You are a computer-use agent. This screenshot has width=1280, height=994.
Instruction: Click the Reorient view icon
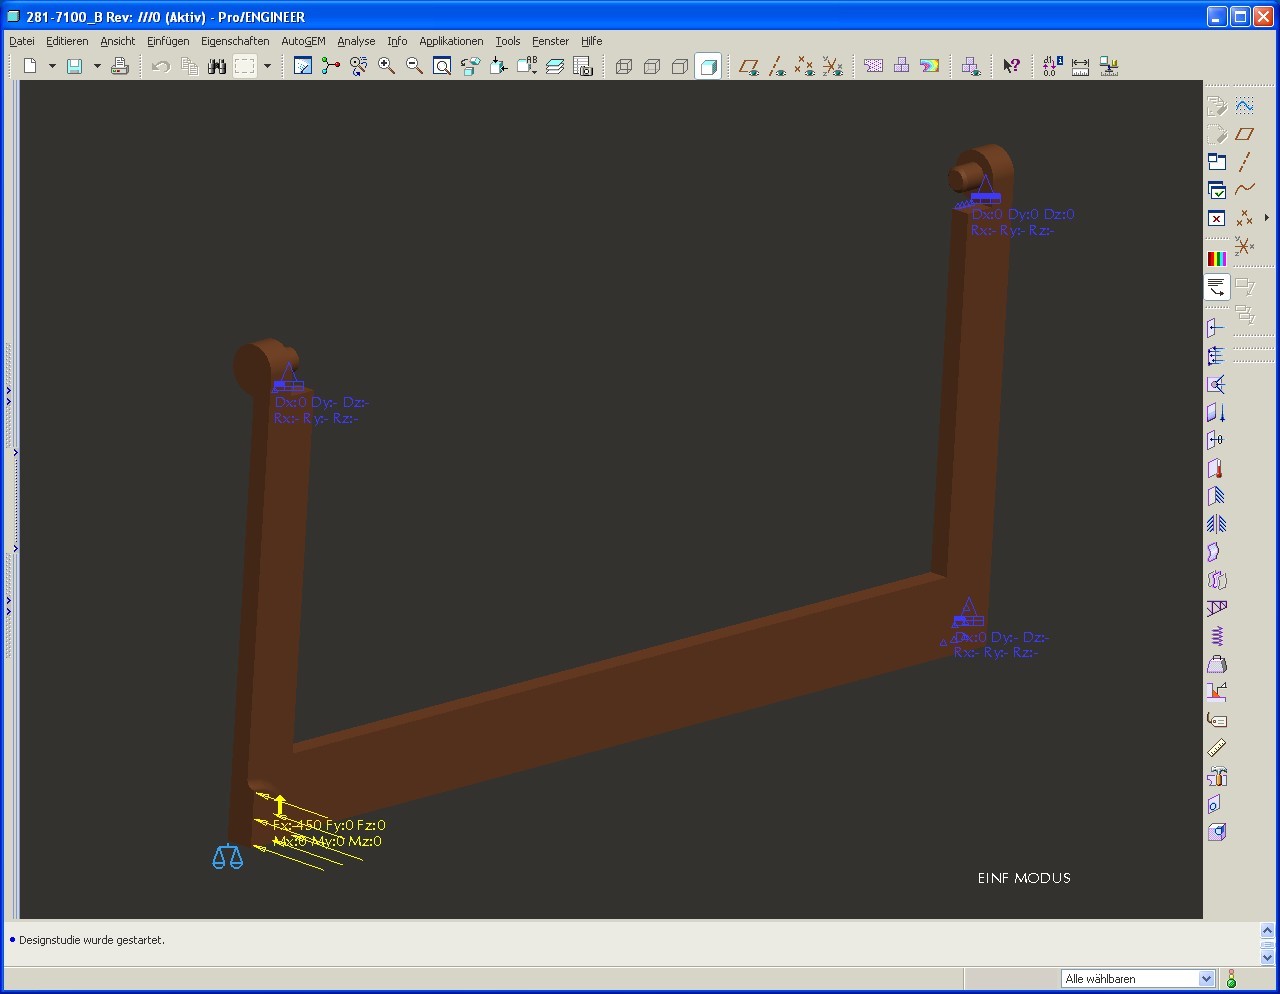pos(470,66)
